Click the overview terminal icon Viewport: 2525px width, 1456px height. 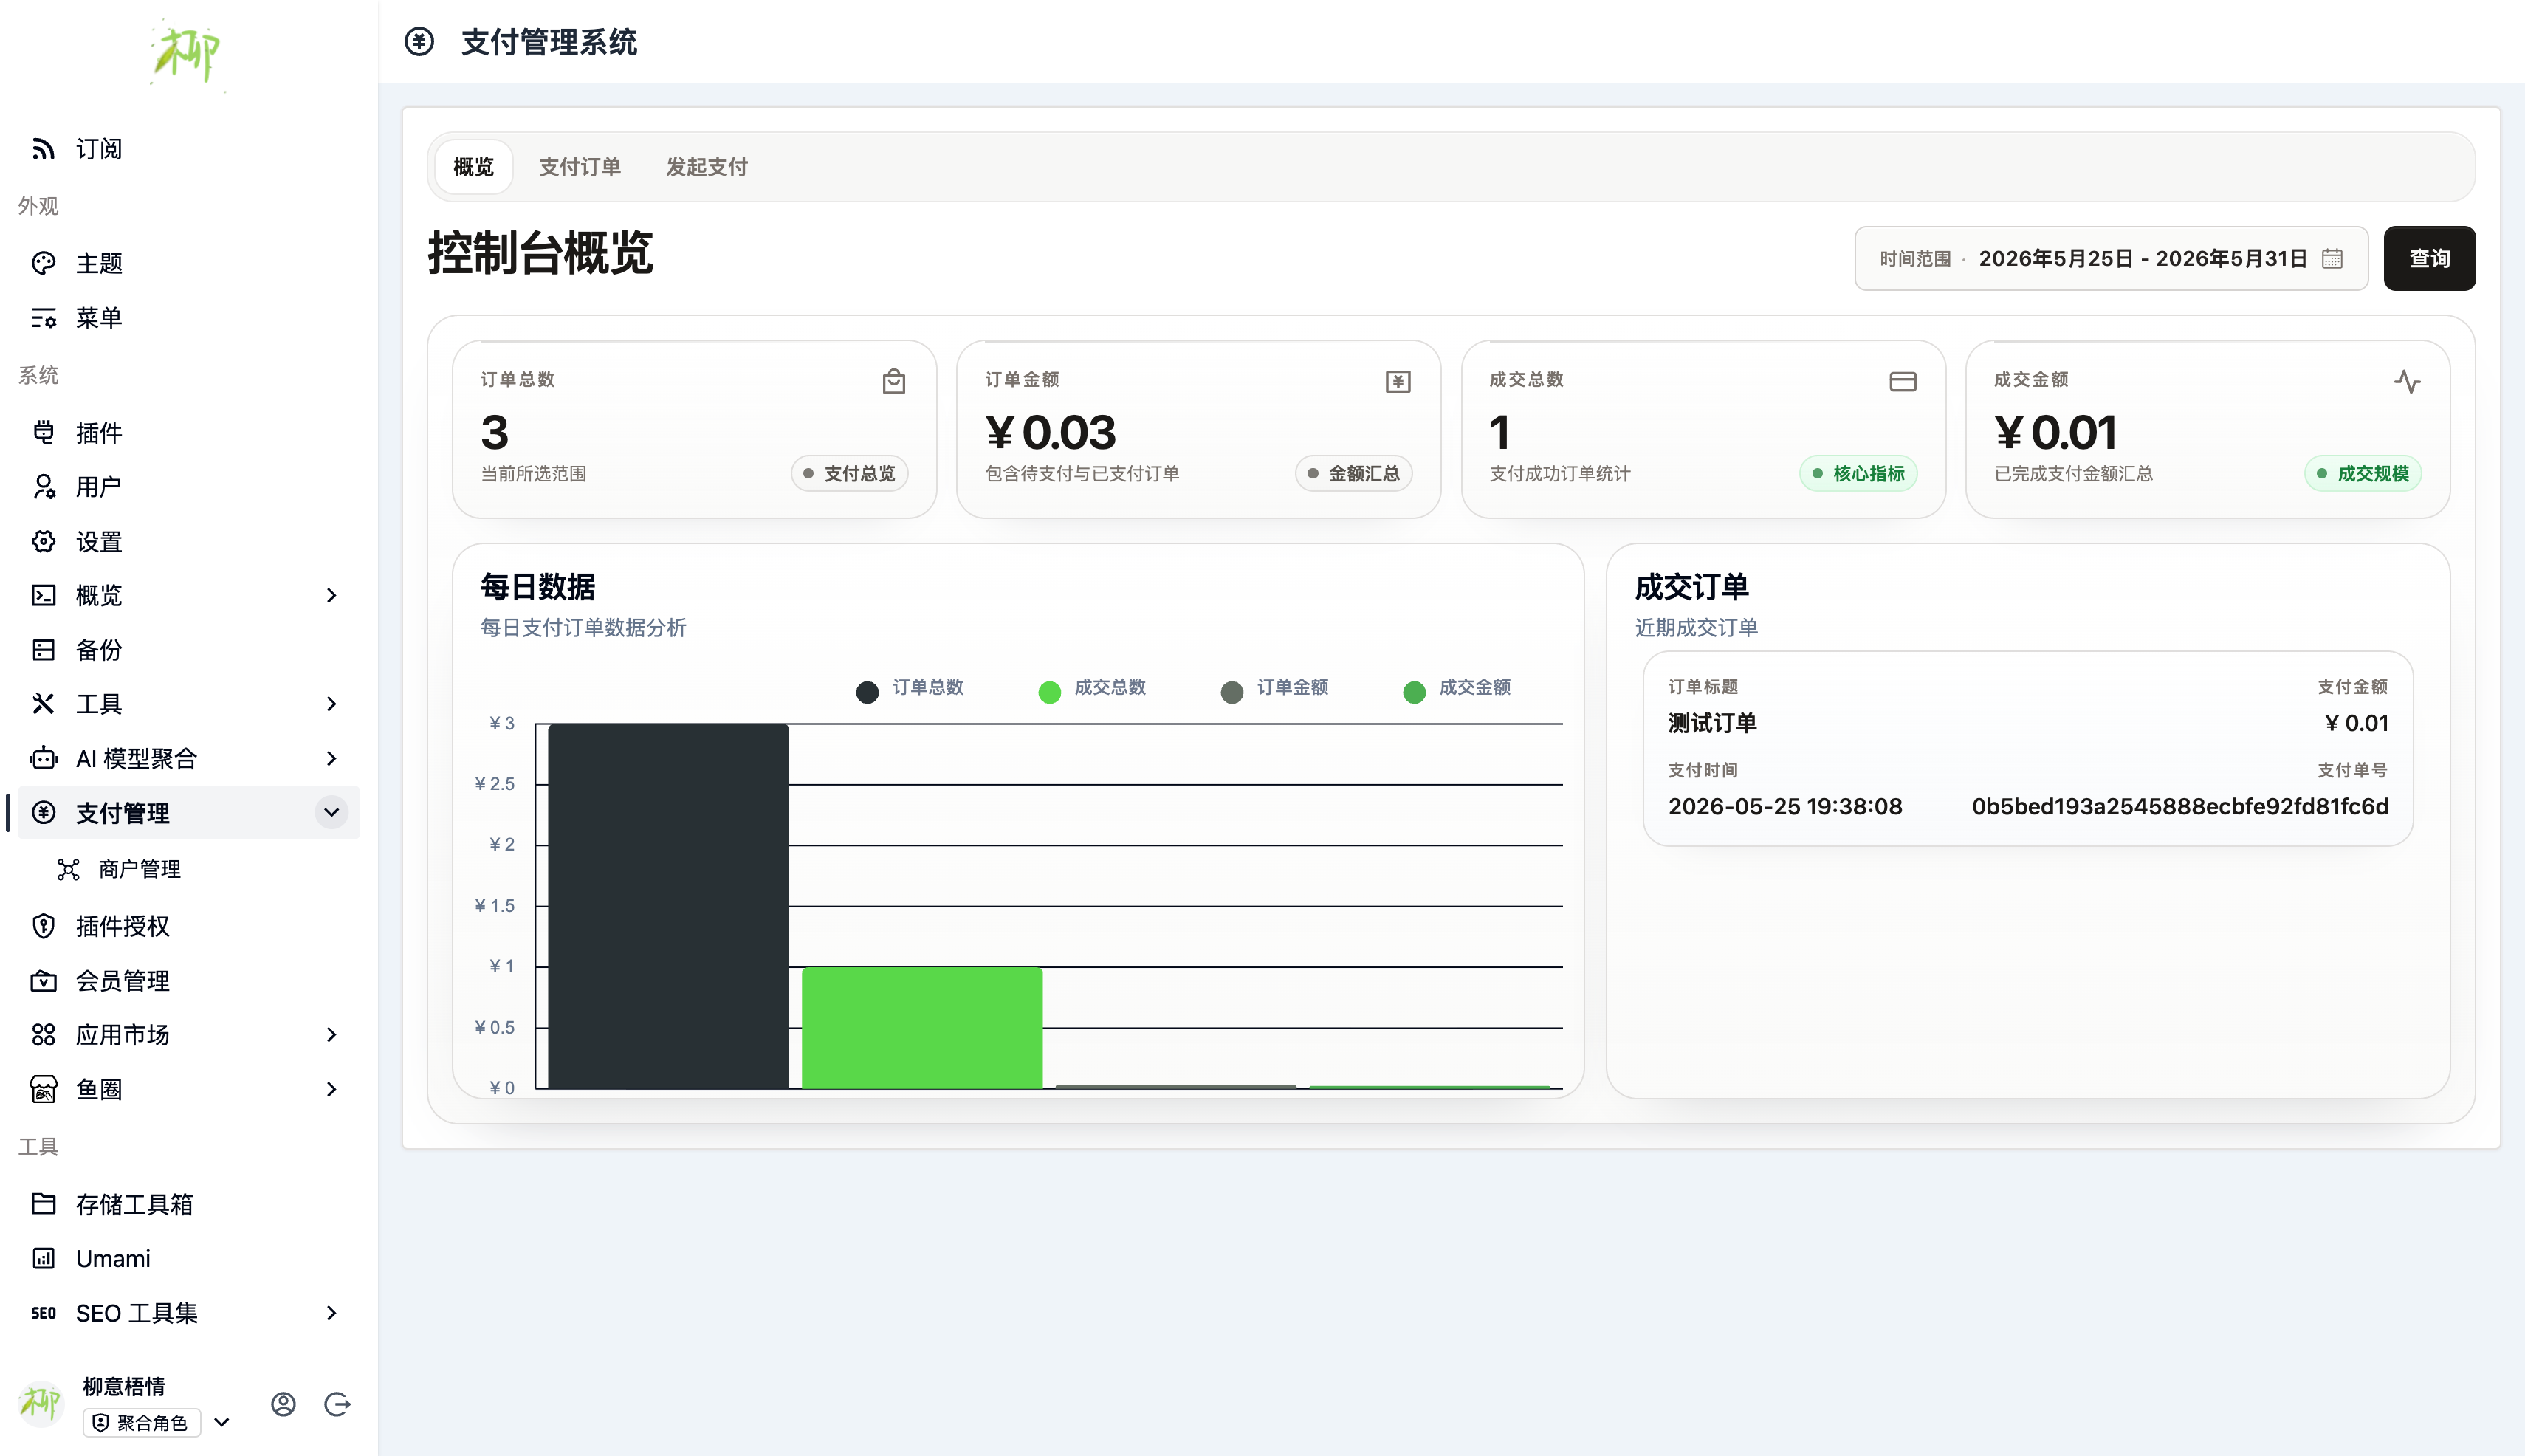43,595
